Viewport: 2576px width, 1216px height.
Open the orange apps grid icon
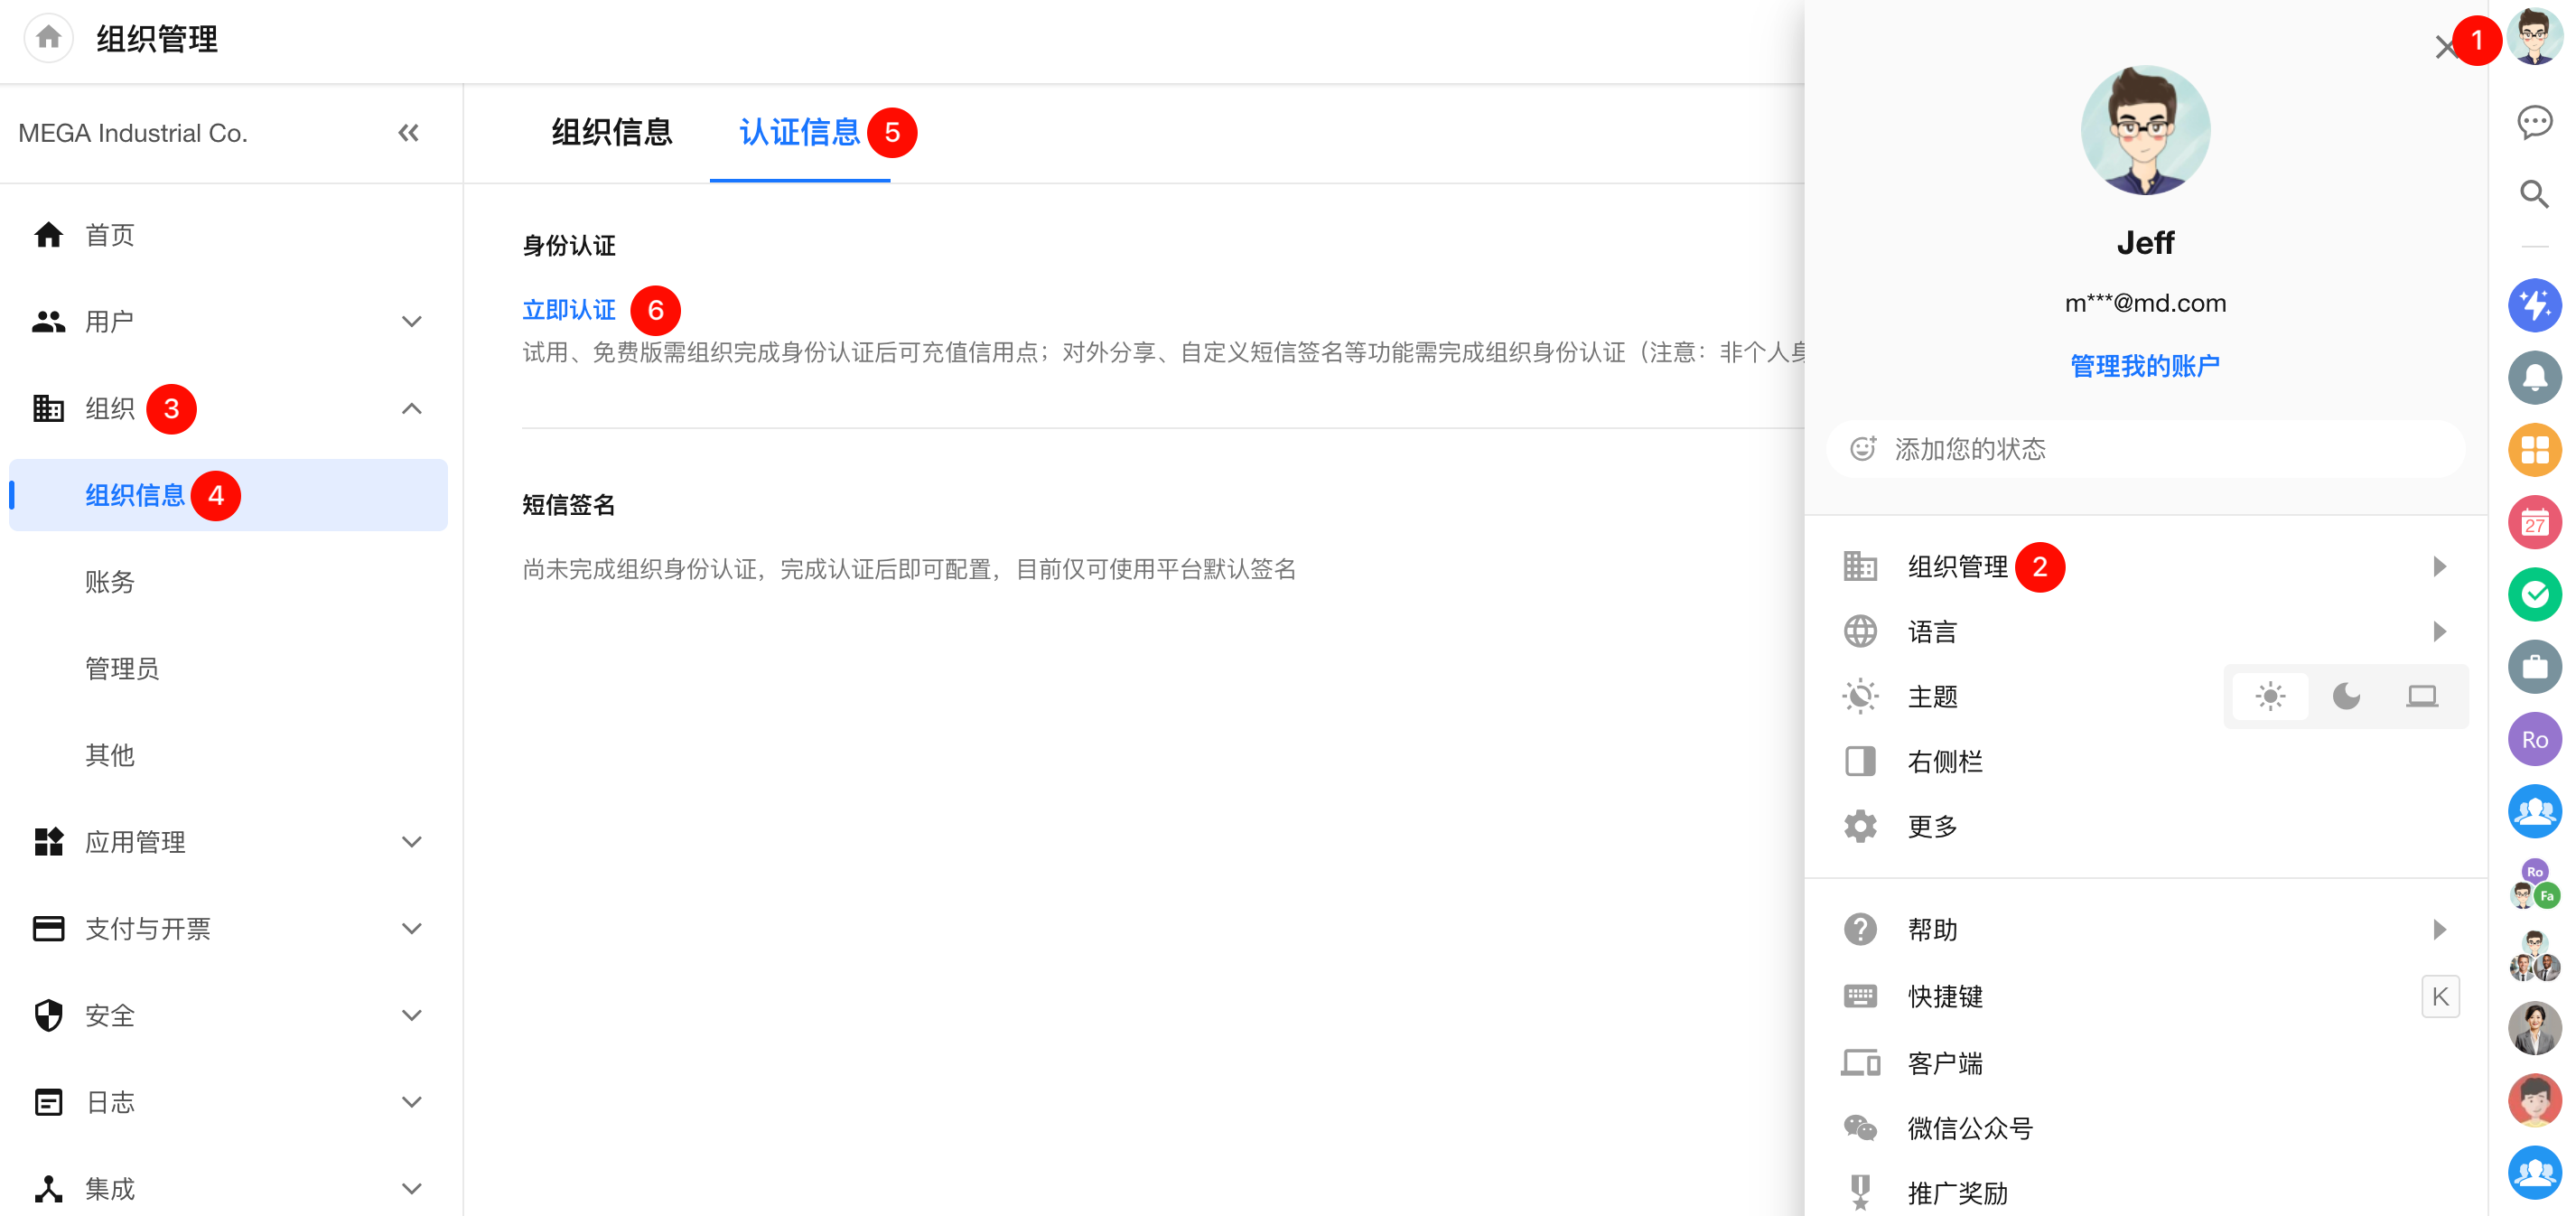click(x=2534, y=450)
